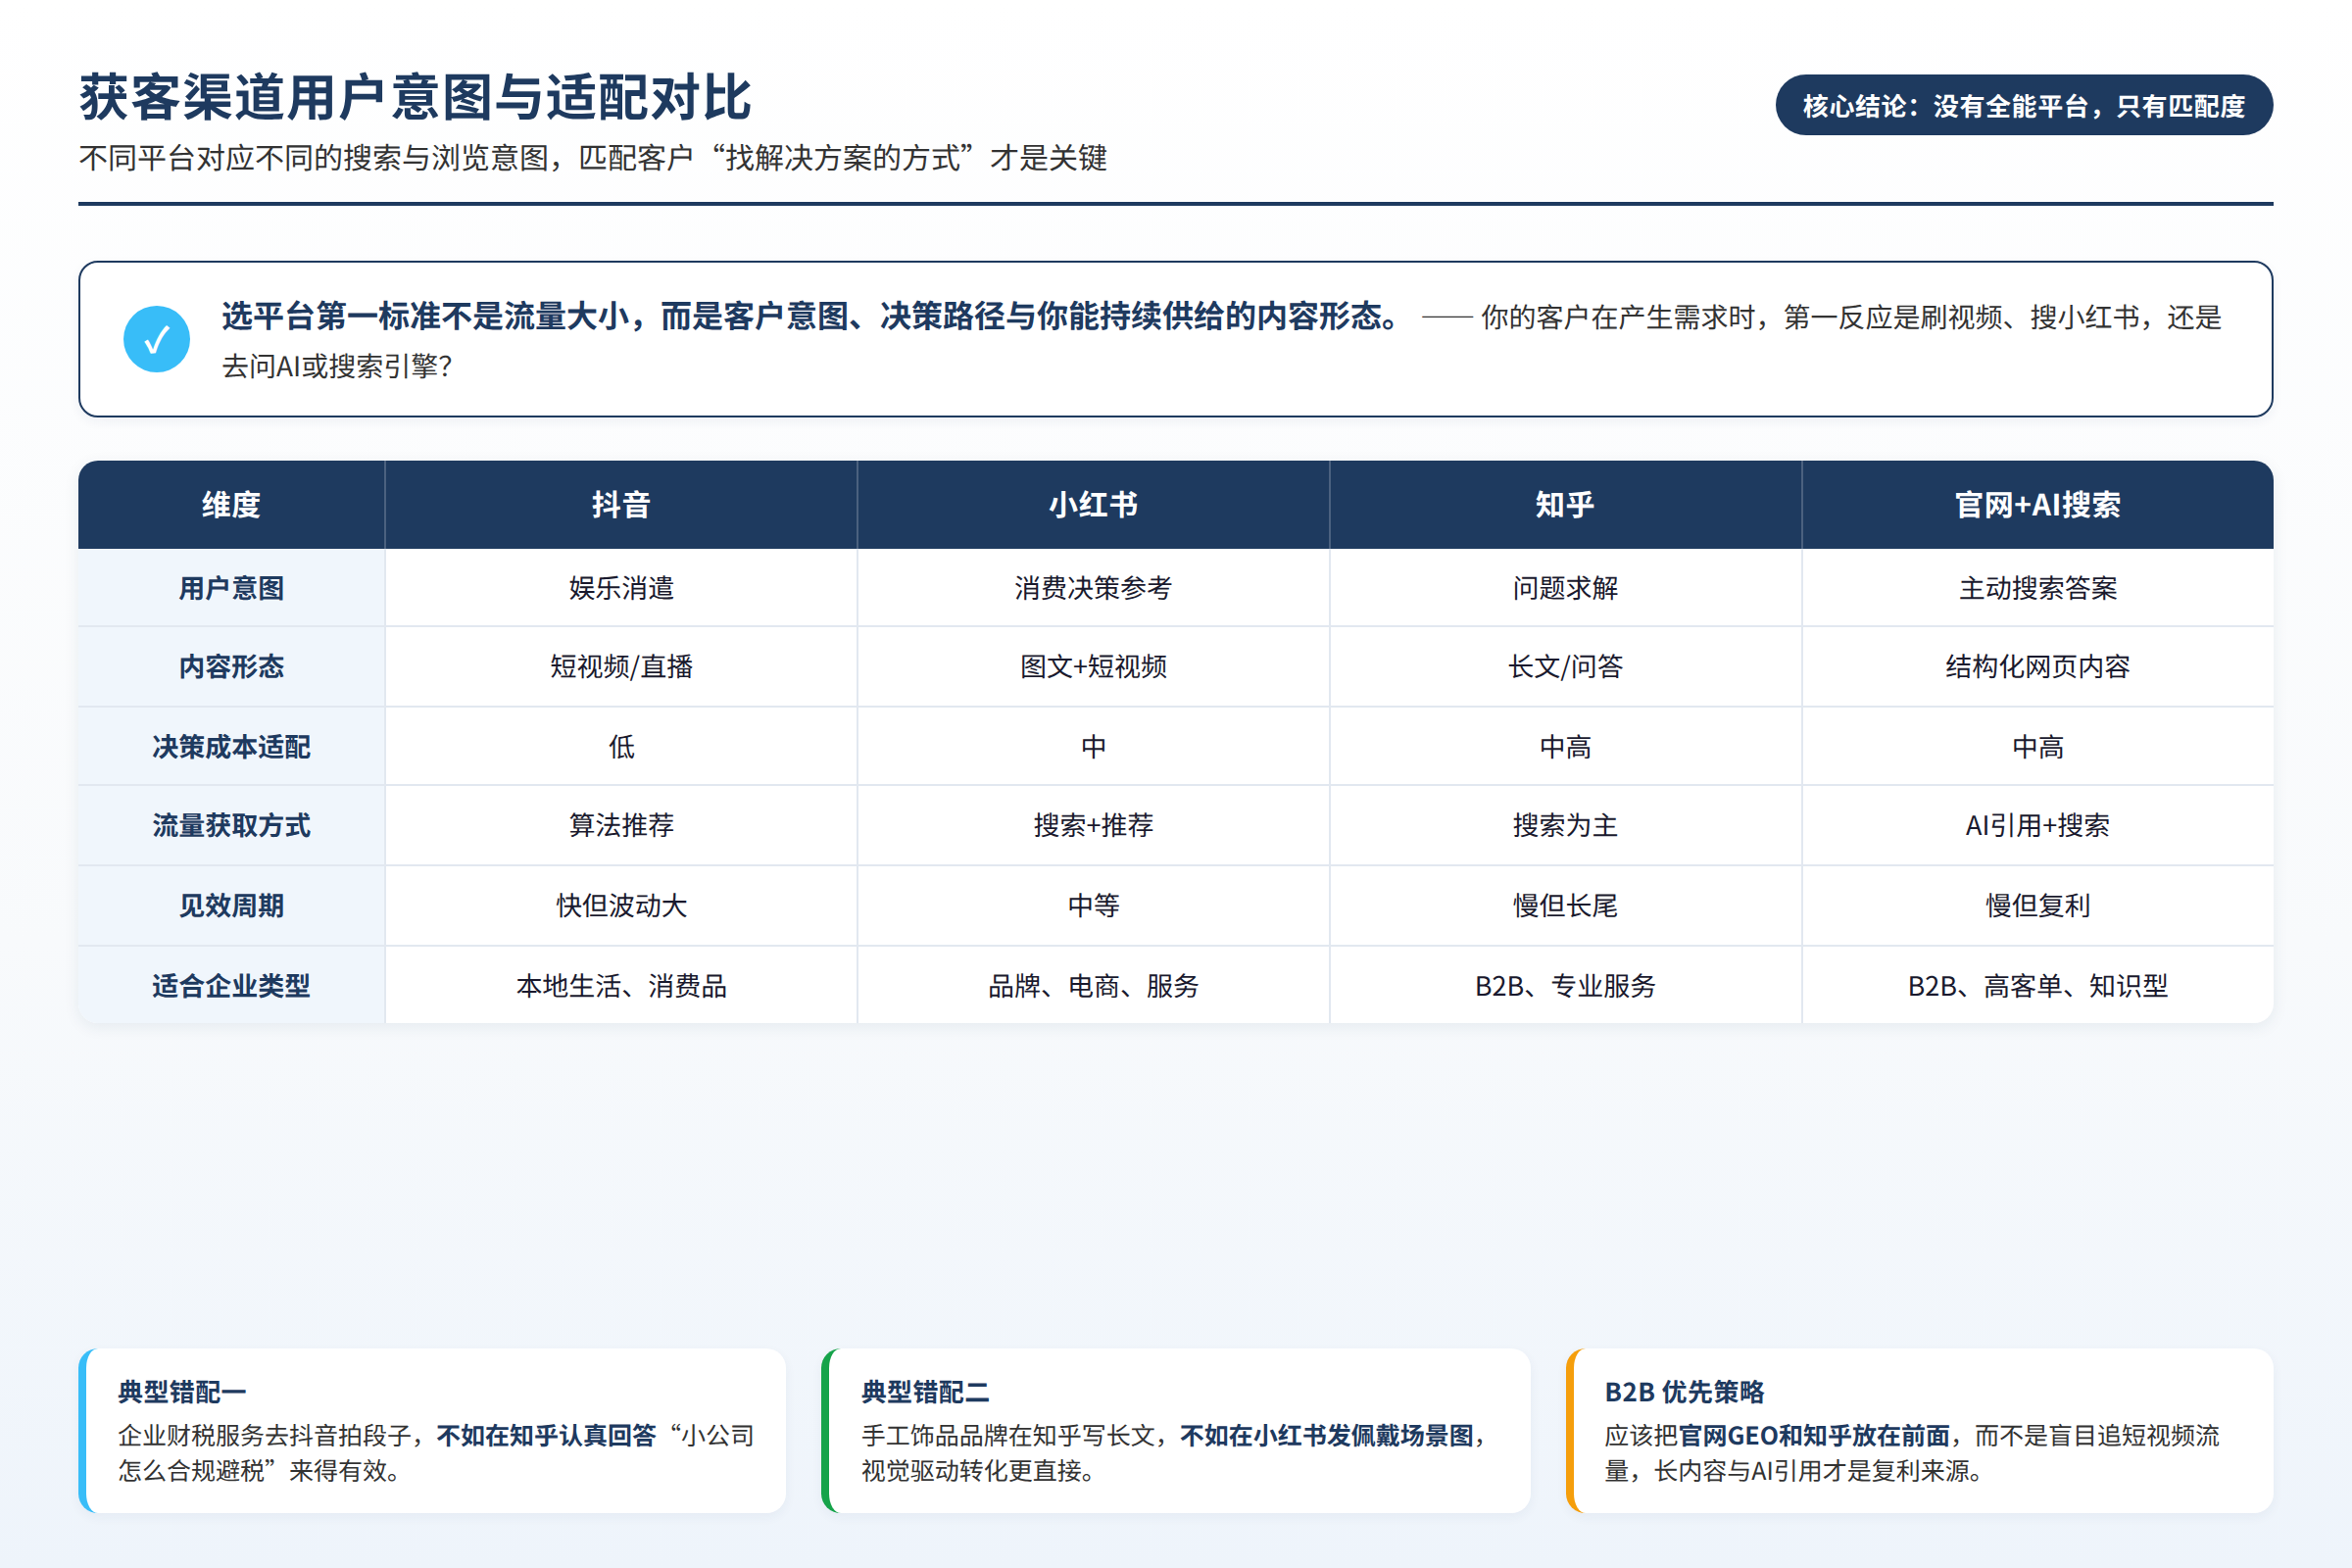Click the 图文+短视频 cell
The image size is (2352, 1568).
tap(1093, 667)
